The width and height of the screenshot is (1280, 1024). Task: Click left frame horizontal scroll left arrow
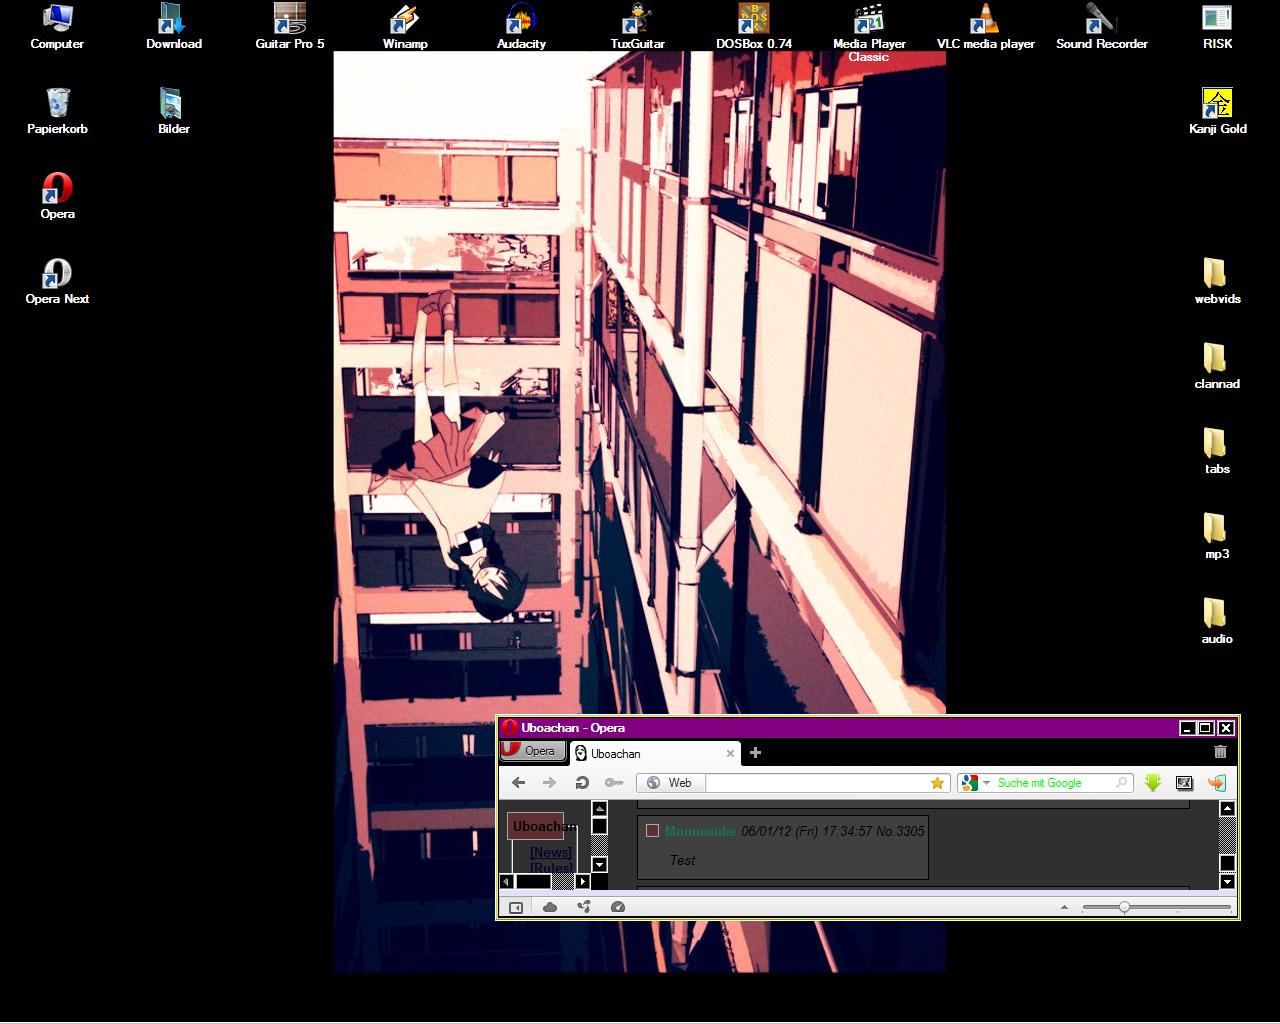coord(506,881)
